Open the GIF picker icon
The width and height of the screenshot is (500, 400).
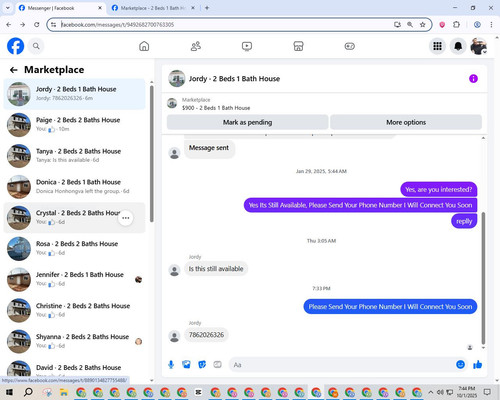(x=217, y=365)
